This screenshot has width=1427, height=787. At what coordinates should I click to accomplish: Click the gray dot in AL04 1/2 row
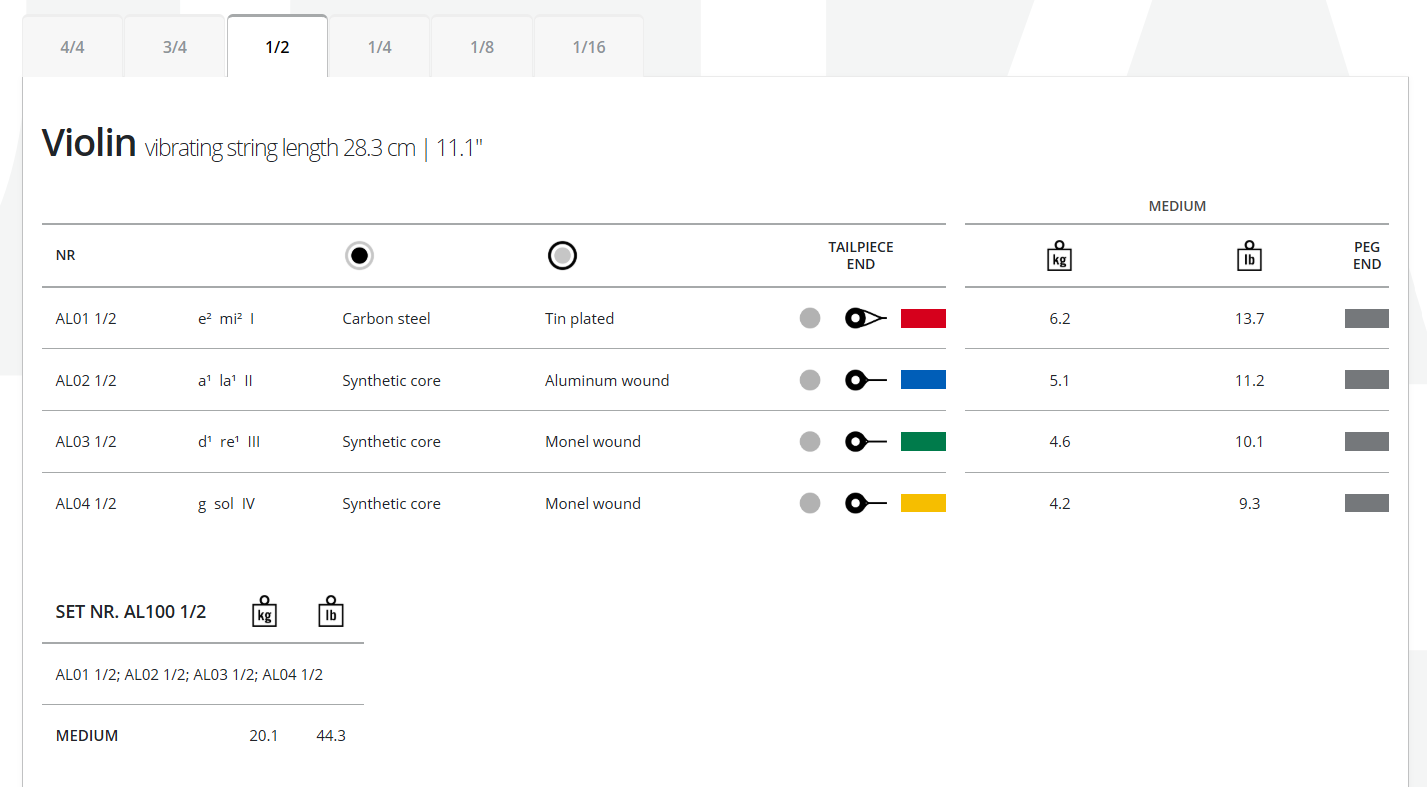810,504
